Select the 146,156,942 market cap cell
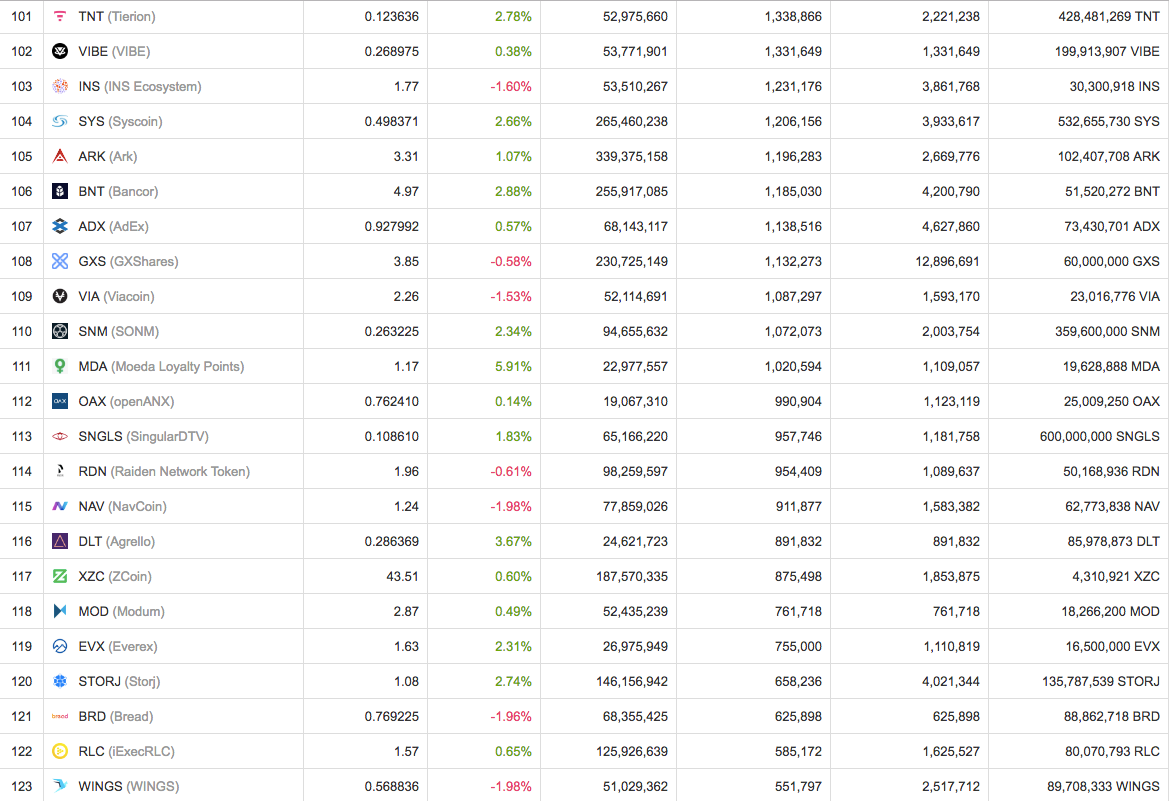The image size is (1169, 801). [631, 682]
